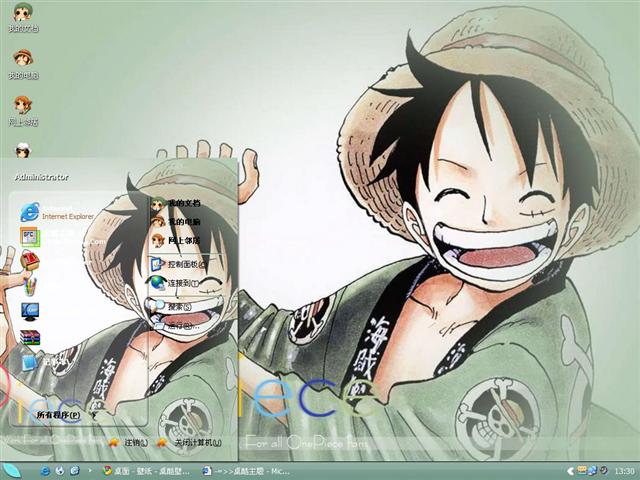Viewport: 640px width, 480px height.
Task: Click 关闭计算机 (Shut Down) button
Action: point(189,442)
